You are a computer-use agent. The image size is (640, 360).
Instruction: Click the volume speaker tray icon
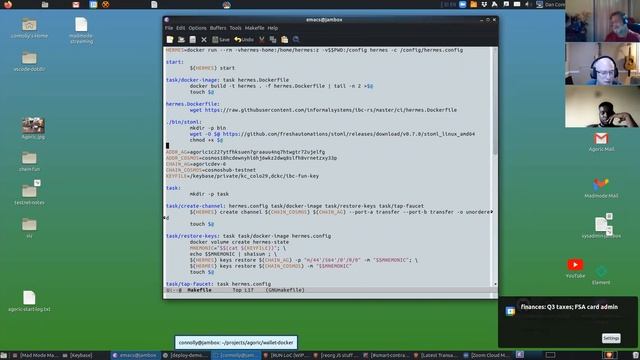coord(527,4)
